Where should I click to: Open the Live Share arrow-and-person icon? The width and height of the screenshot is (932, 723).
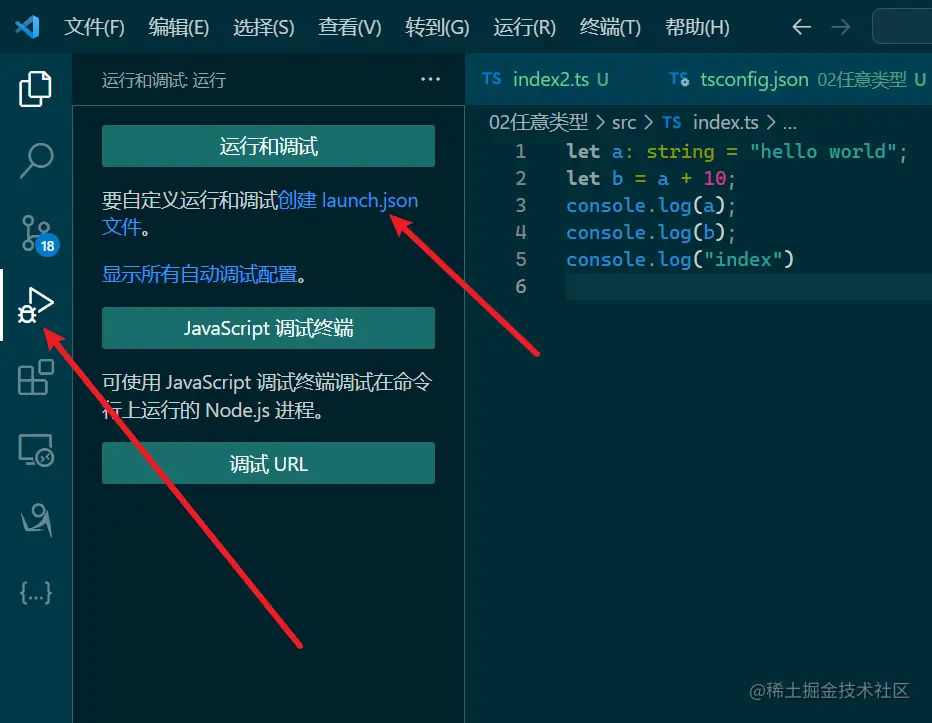coord(36,520)
